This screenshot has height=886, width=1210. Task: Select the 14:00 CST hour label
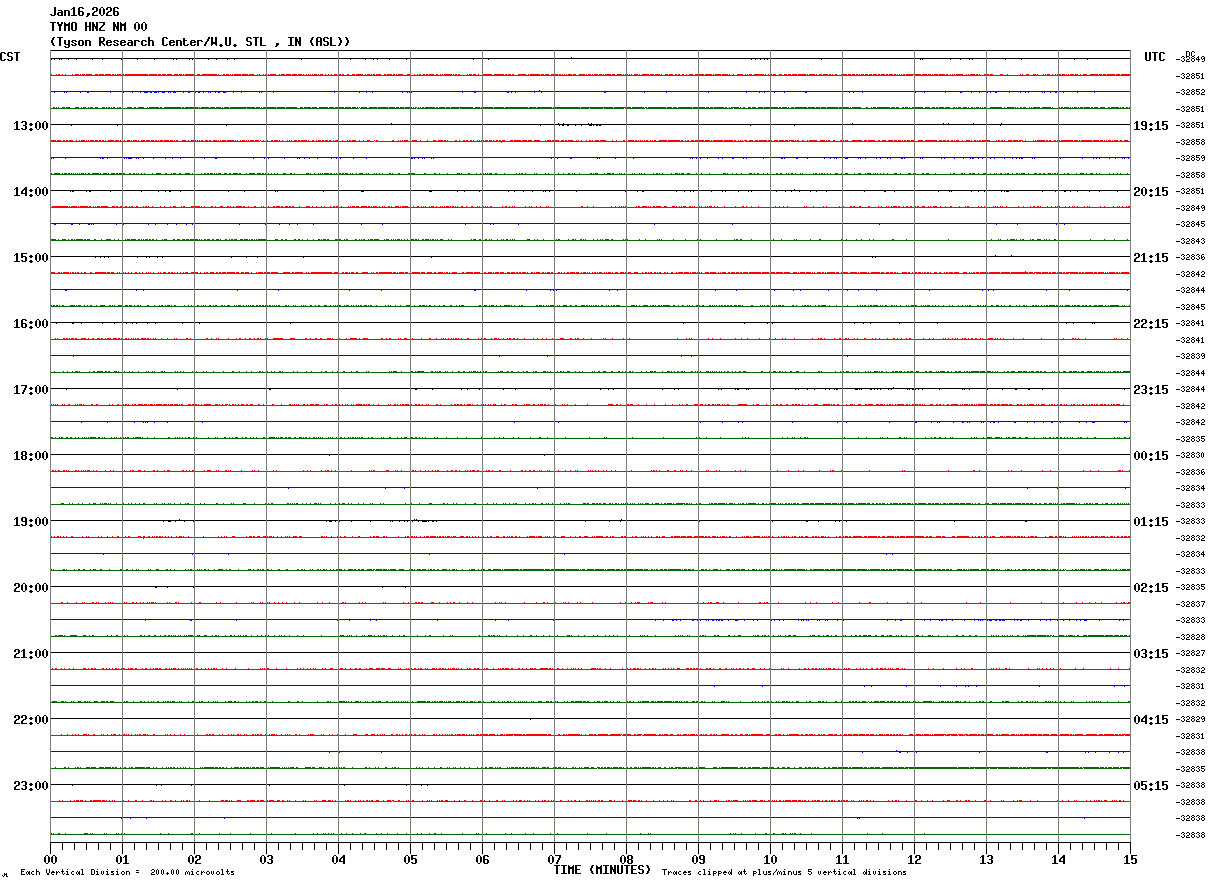30,192
